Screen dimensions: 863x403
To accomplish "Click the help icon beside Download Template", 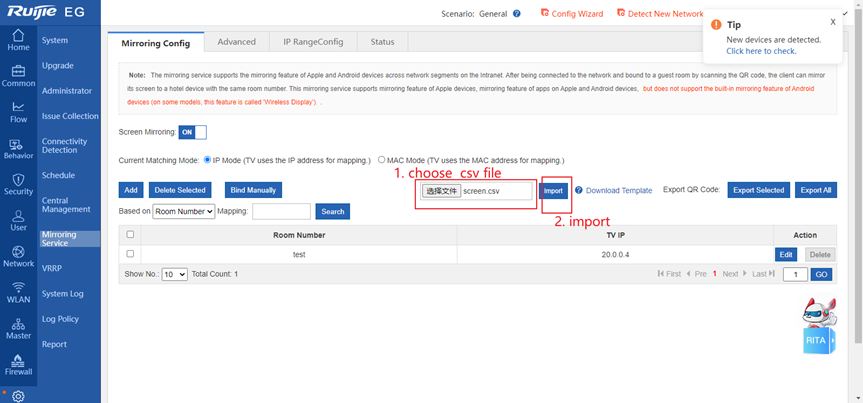I will (579, 190).
